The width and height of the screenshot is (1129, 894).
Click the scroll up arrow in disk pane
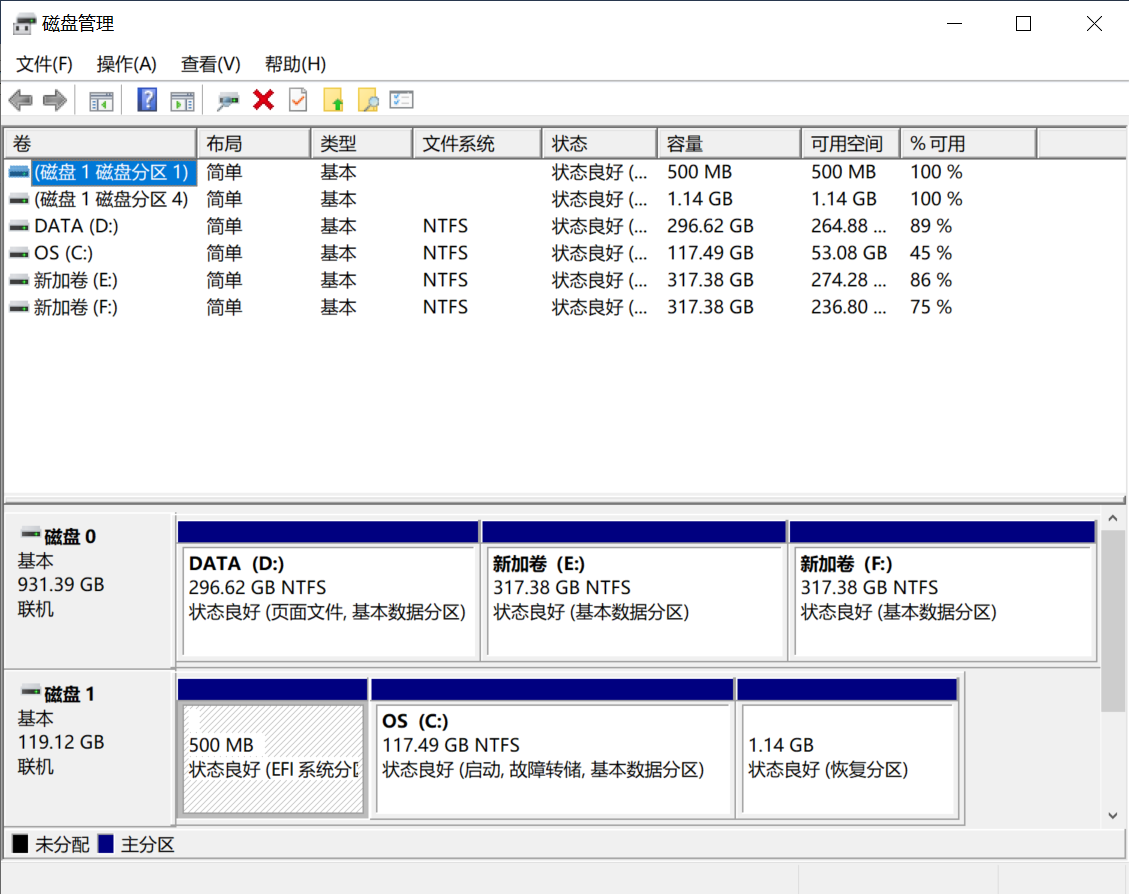click(1112, 519)
